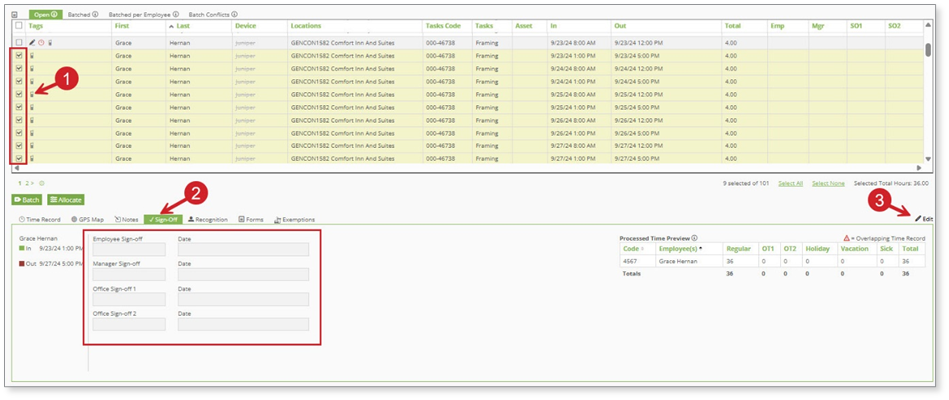Click the Edit pencil icon at right
The image size is (949, 400).
click(921, 218)
